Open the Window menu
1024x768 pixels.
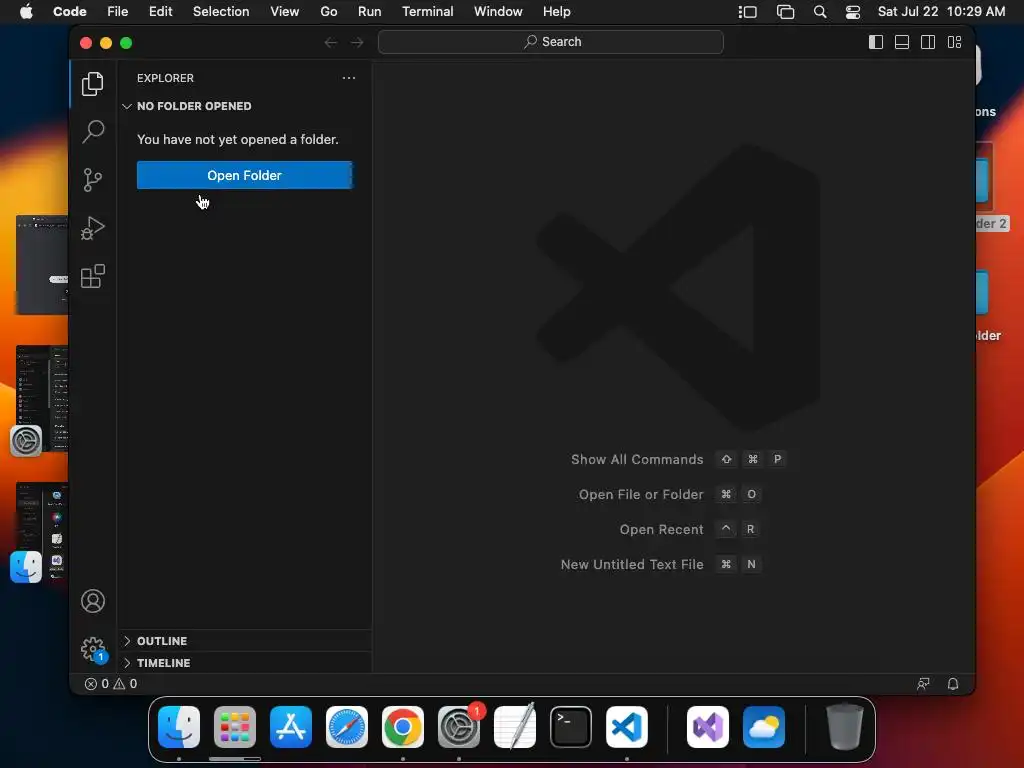tap(498, 12)
